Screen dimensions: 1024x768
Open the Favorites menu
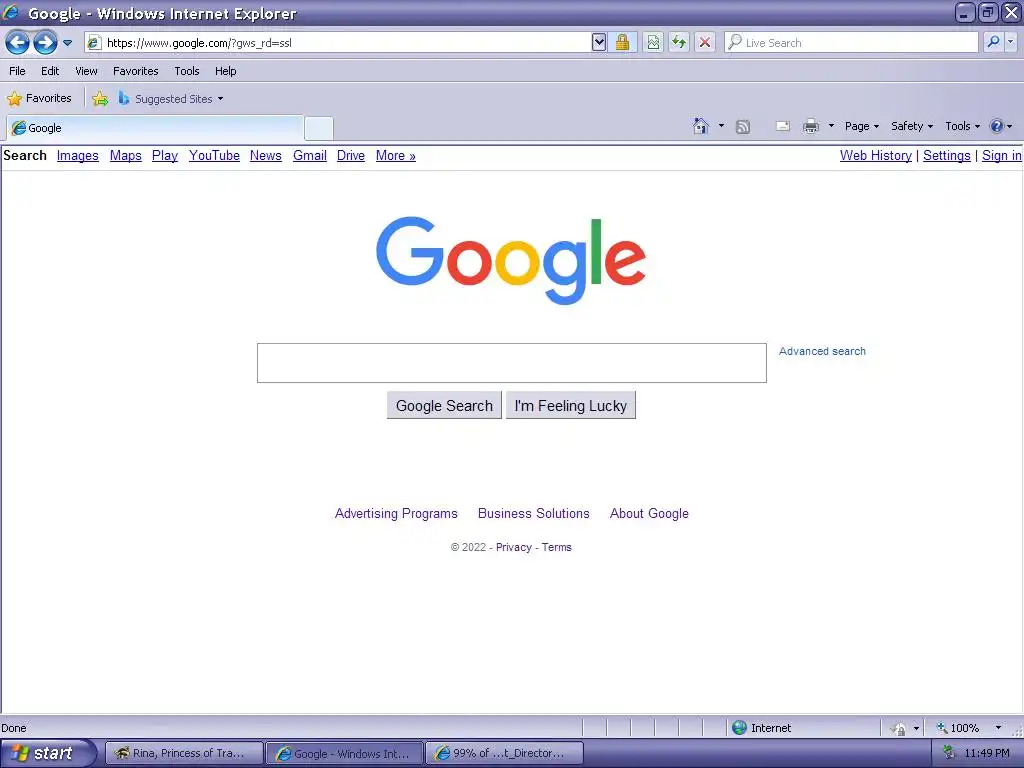click(135, 71)
